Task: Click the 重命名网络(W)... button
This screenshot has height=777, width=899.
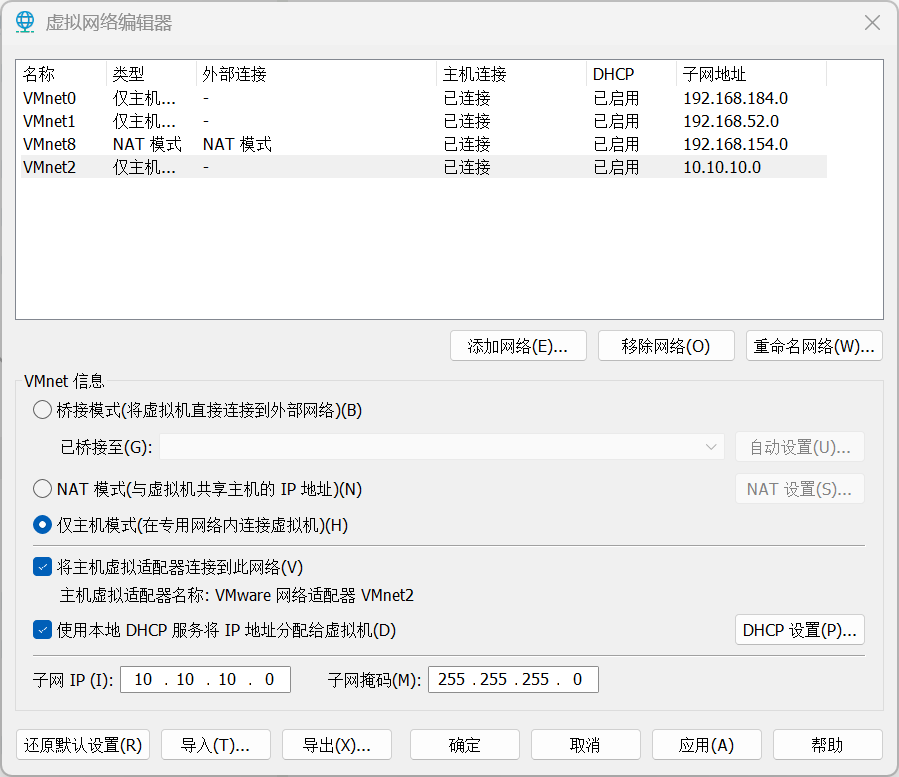Action: (814, 346)
